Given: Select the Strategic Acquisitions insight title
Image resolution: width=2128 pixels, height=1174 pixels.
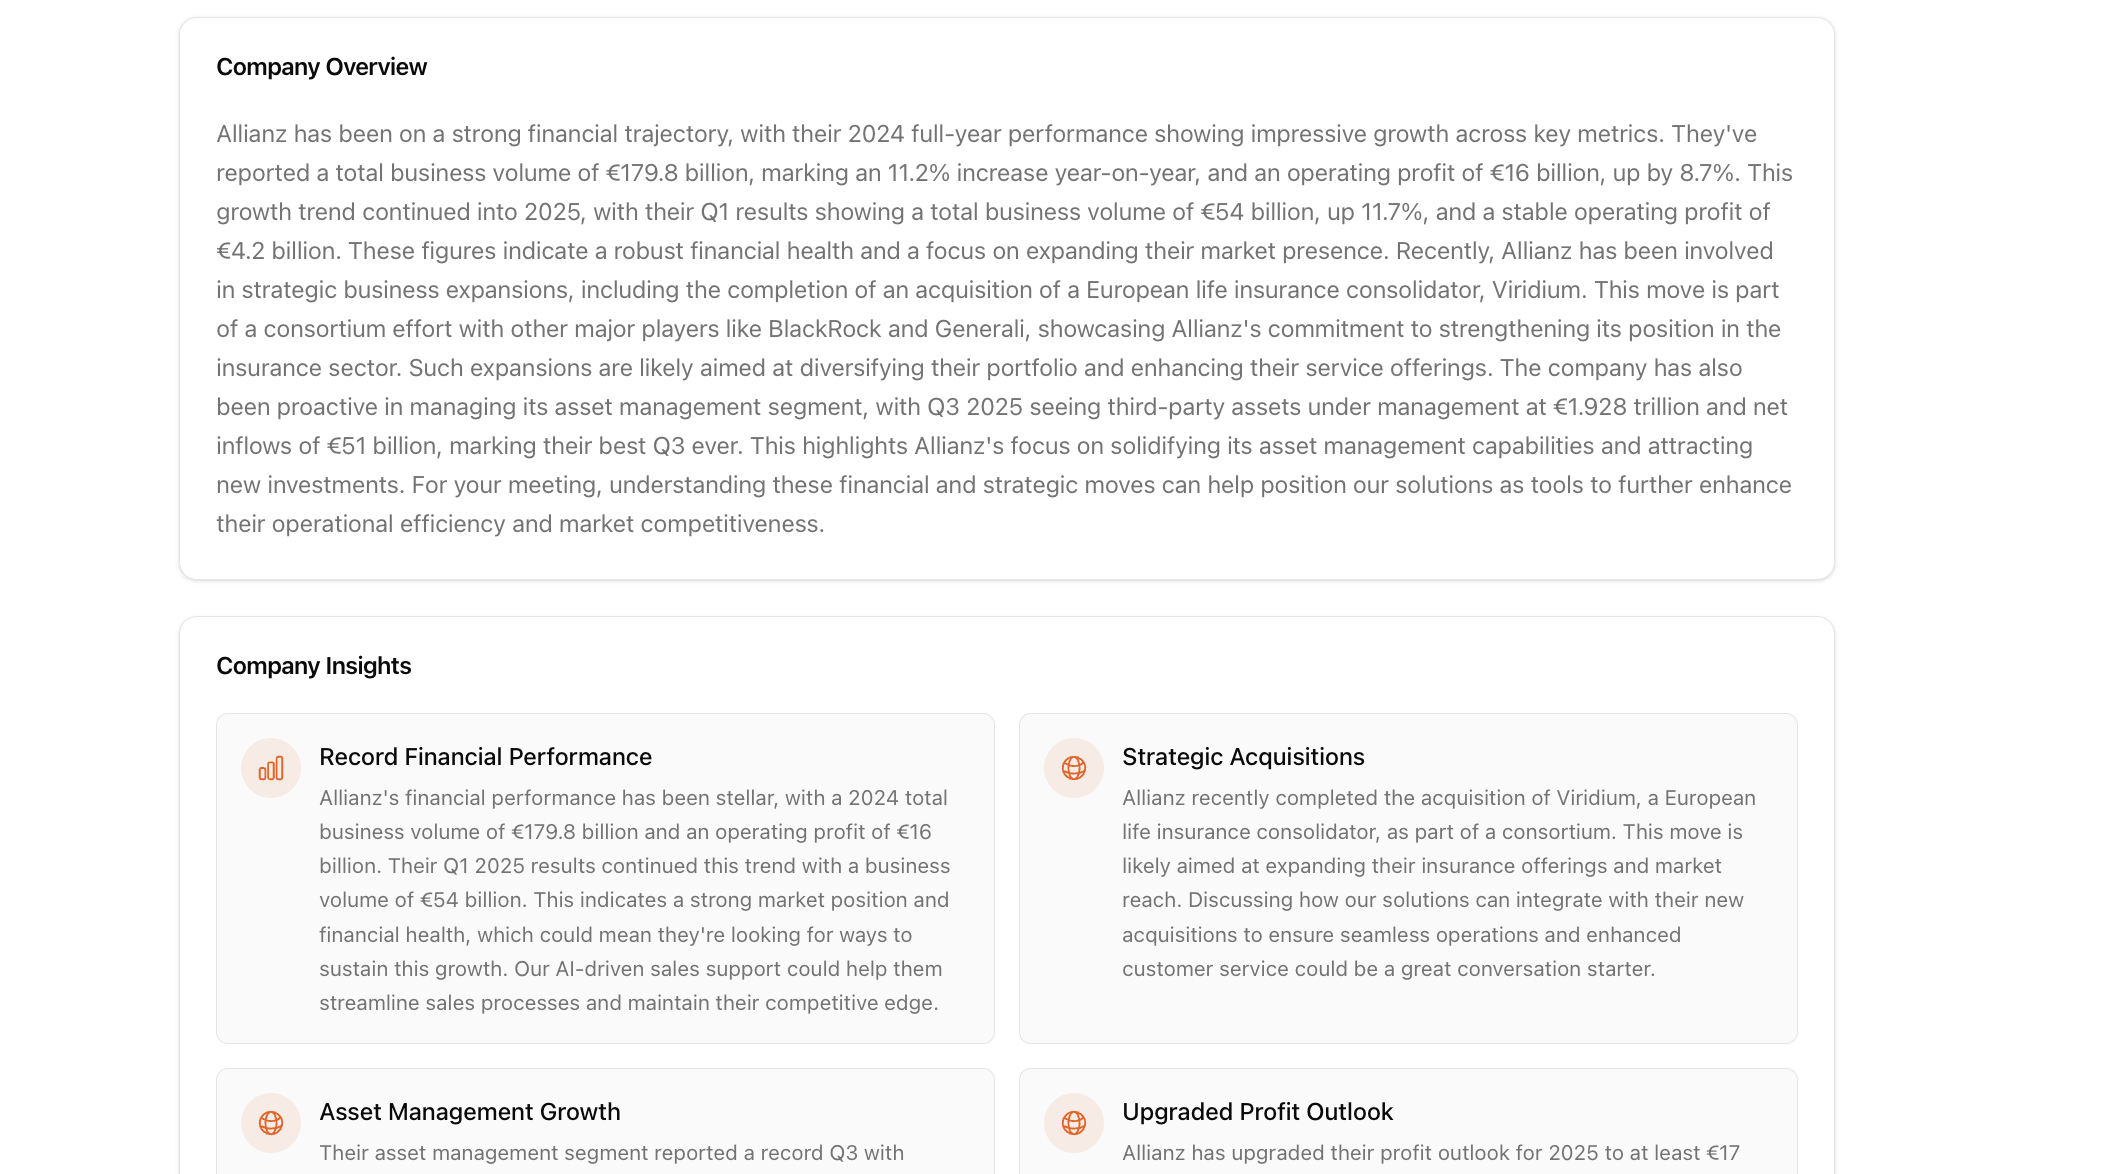Looking at the screenshot, I should tap(1243, 757).
